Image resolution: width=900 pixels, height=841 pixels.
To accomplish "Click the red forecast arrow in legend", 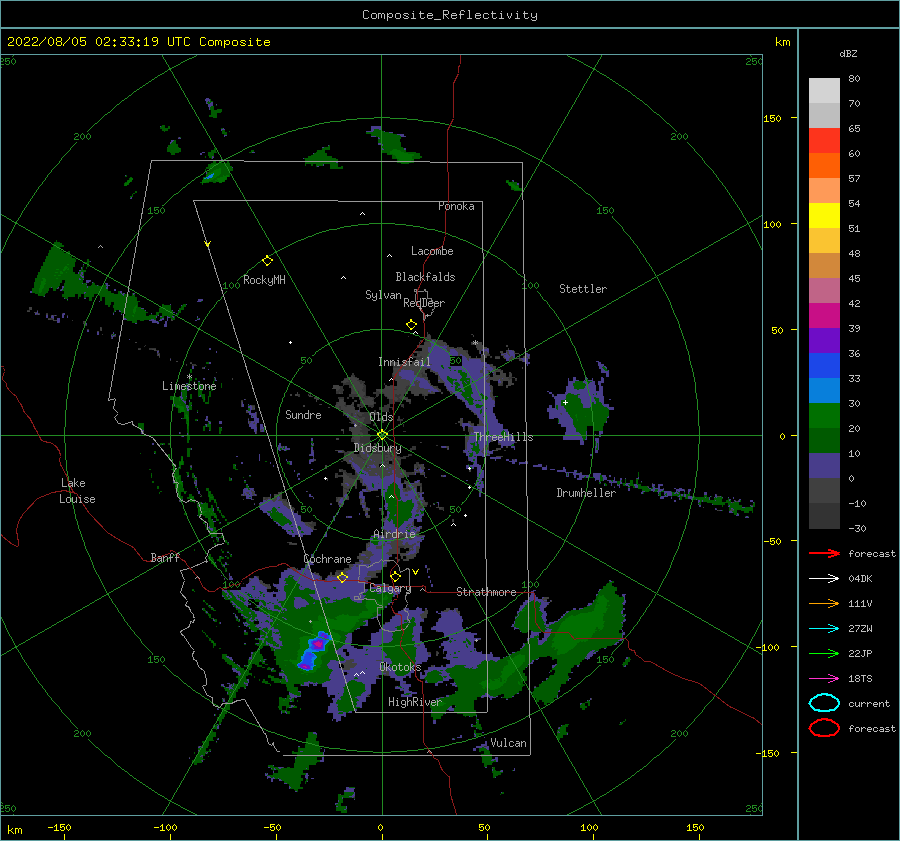I will pos(824,553).
